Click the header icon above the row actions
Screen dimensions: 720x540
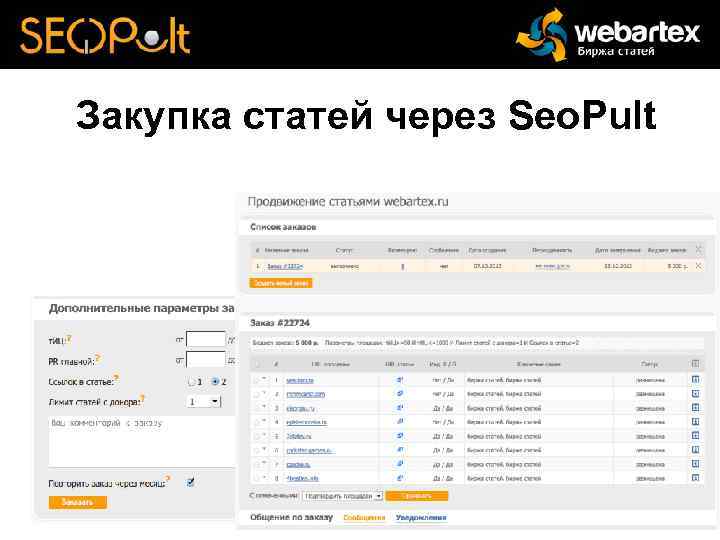tap(695, 364)
